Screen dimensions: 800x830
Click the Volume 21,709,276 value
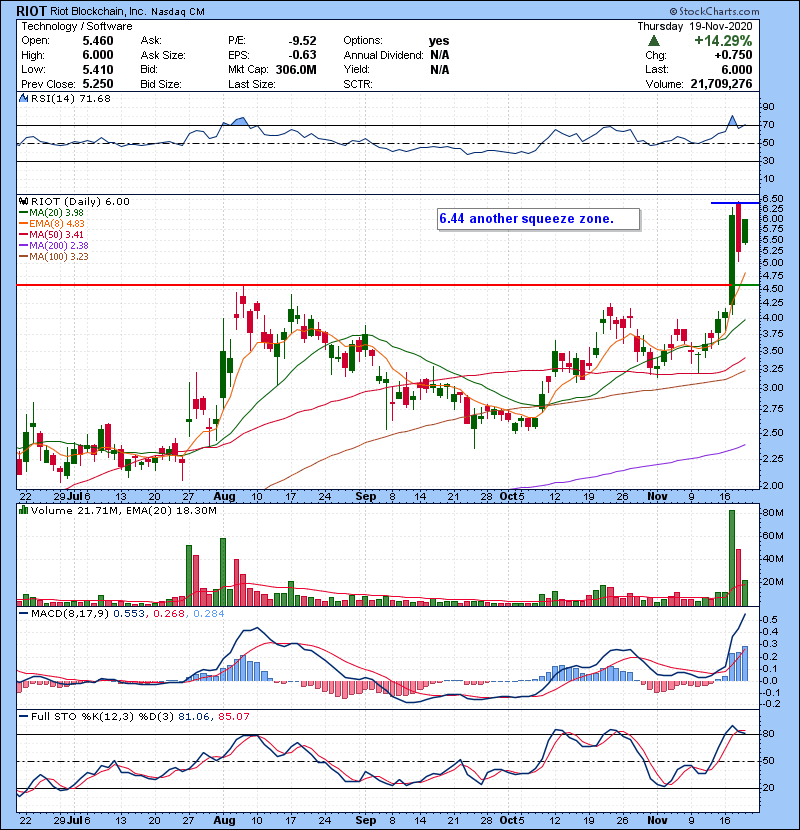tap(722, 84)
